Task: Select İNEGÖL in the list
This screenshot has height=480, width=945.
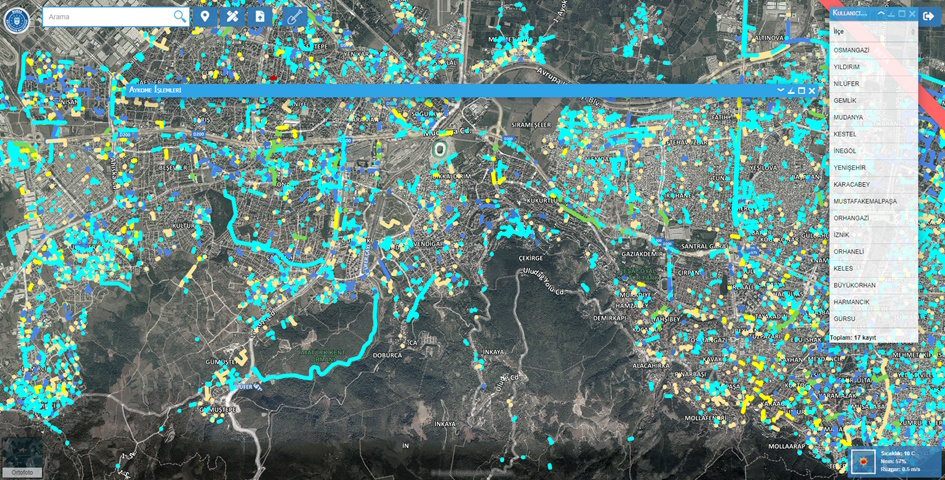Action: (845, 151)
